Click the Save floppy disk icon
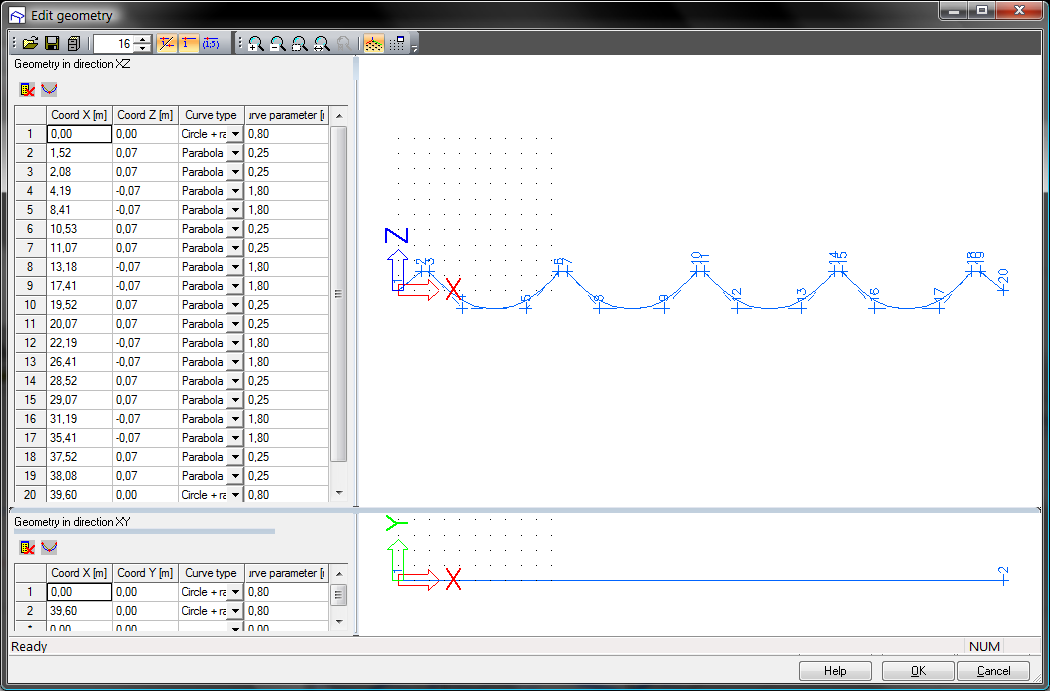 point(52,44)
